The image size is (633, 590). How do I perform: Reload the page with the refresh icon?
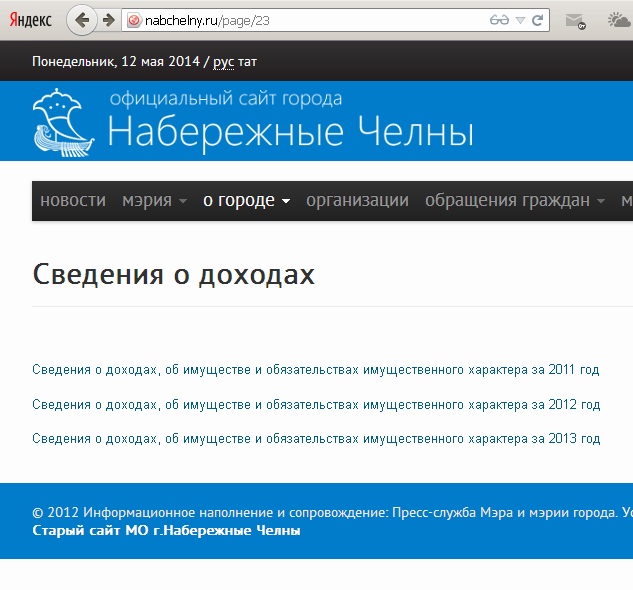[538, 20]
